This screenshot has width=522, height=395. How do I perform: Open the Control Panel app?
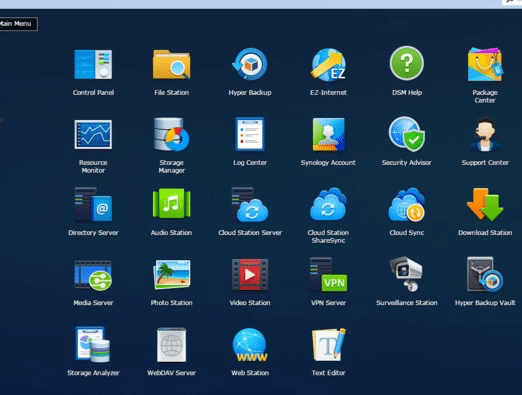pyautogui.click(x=93, y=64)
